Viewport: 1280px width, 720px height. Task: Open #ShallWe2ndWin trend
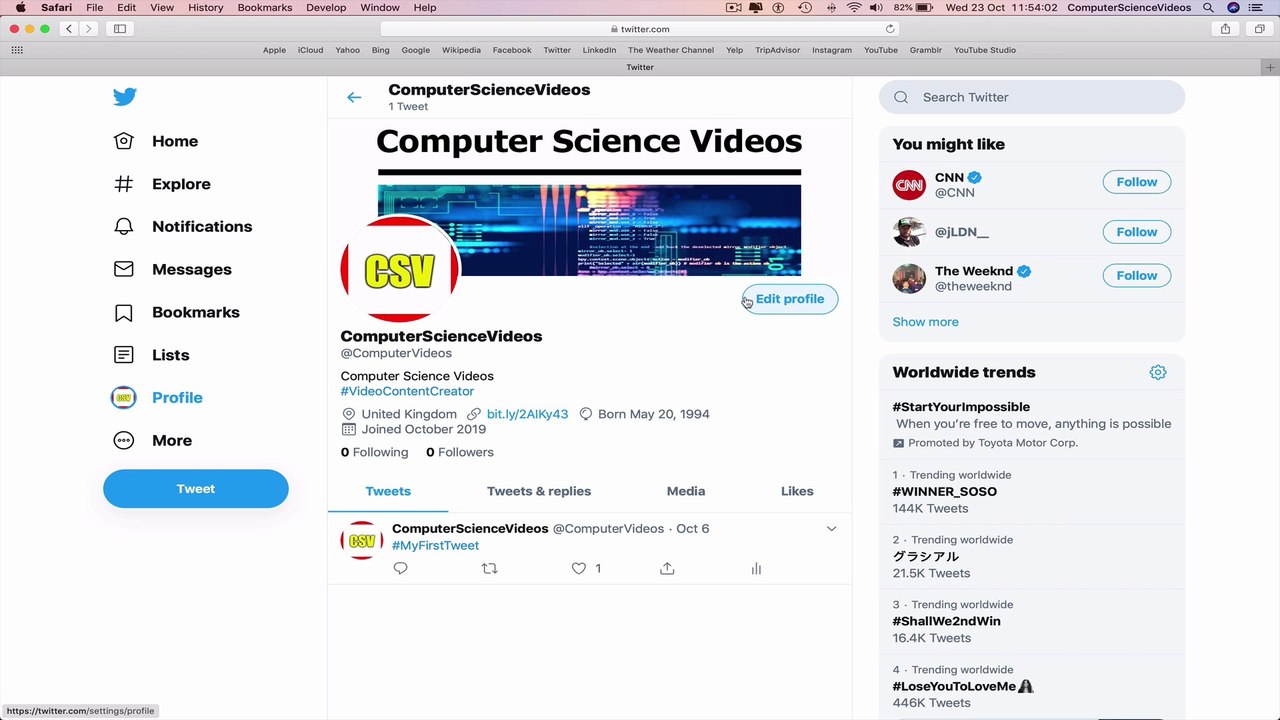click(x=946, y=621)
